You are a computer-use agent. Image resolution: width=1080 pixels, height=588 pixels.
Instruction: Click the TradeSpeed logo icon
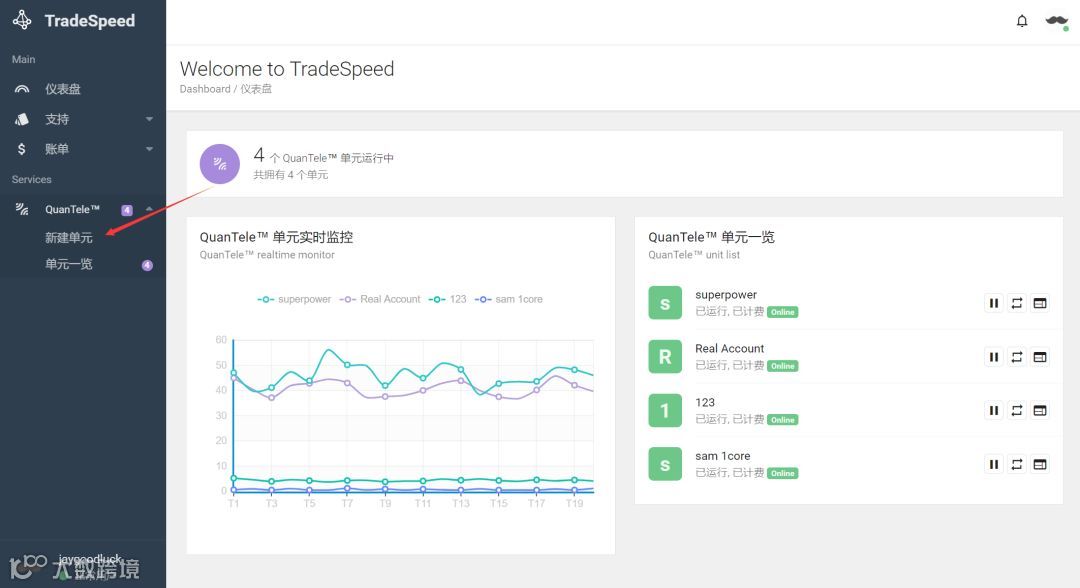[22, 20]
